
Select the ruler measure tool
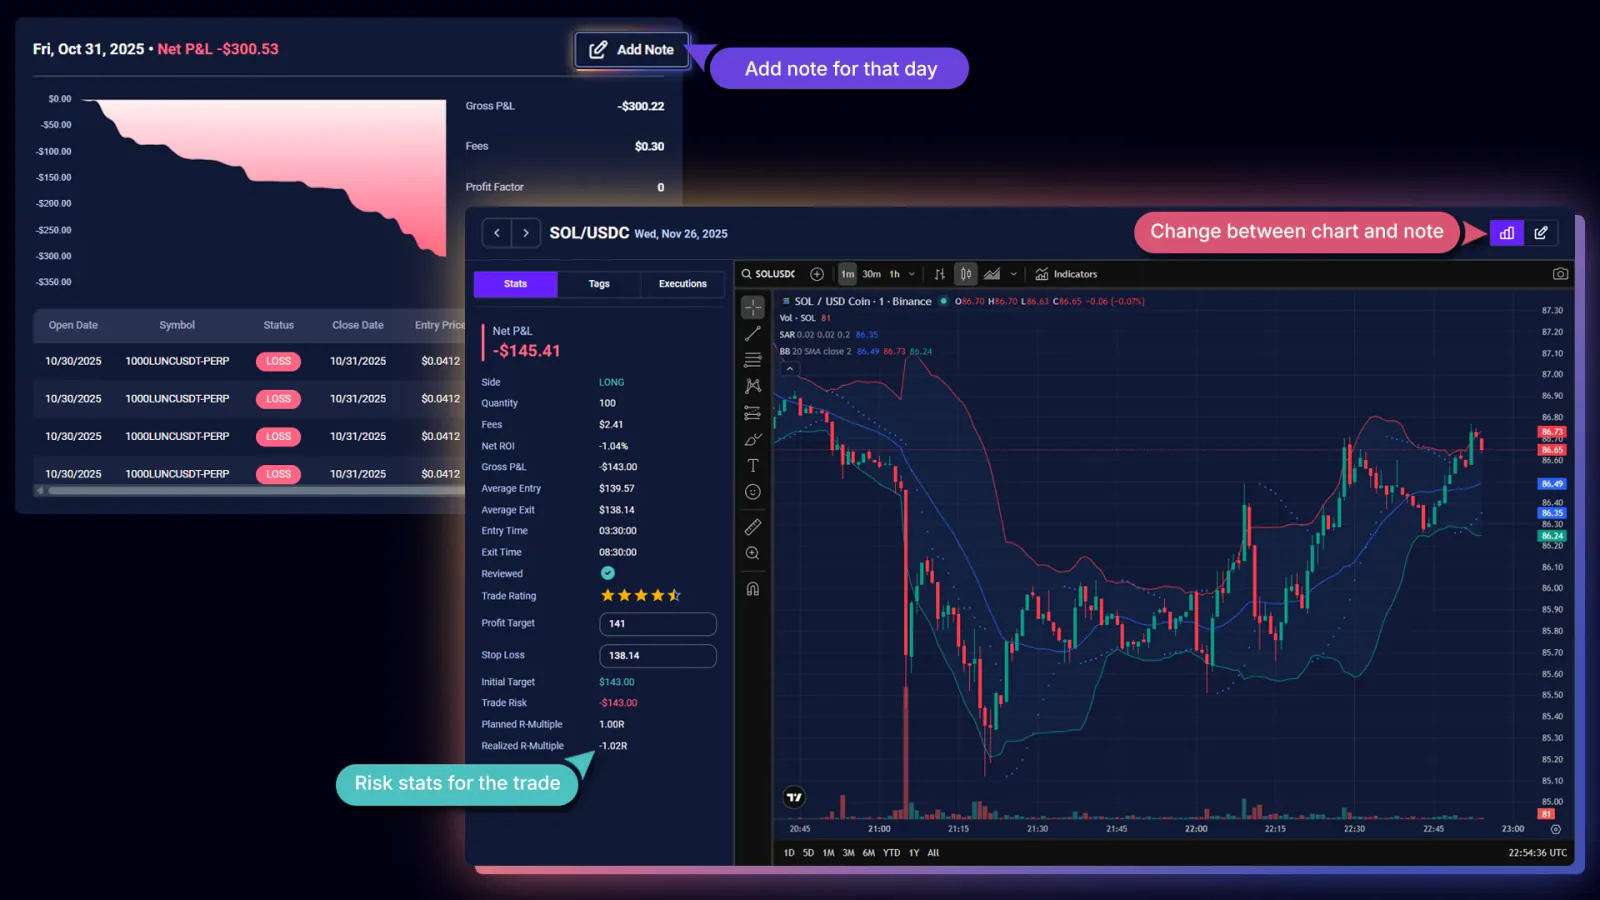tap(752, 527)
